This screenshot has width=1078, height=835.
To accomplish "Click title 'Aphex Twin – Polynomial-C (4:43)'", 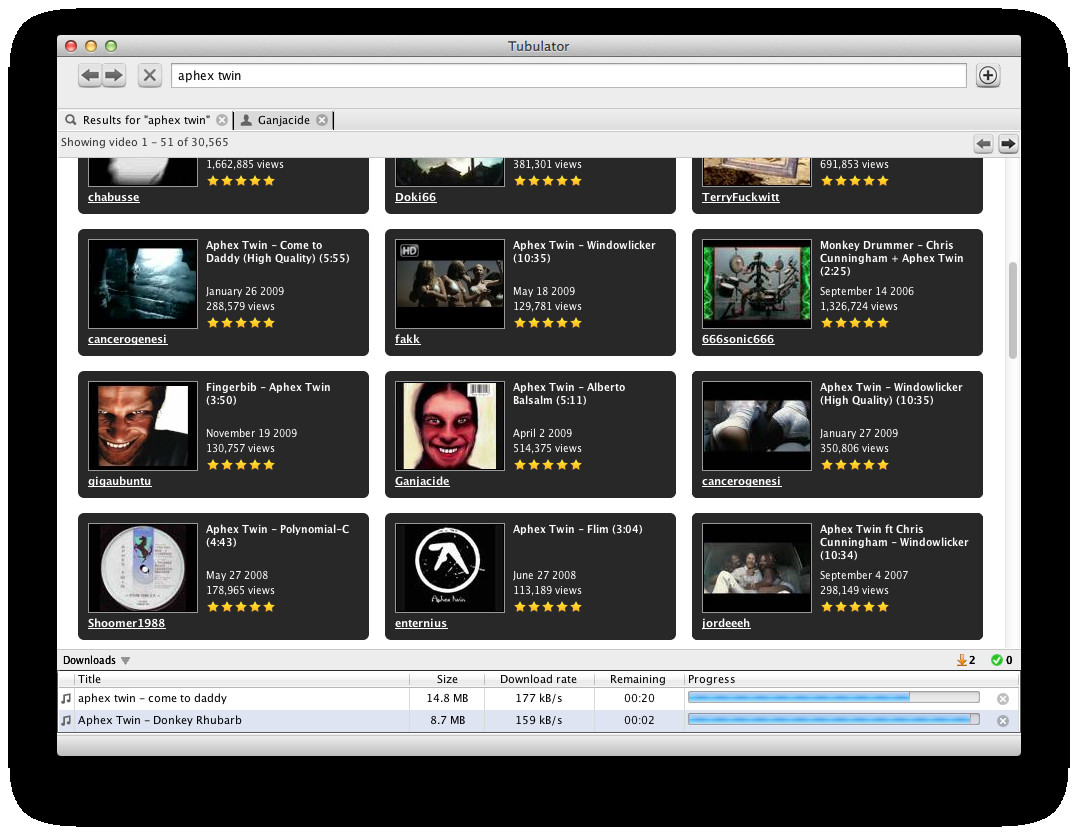I will 278,535.
